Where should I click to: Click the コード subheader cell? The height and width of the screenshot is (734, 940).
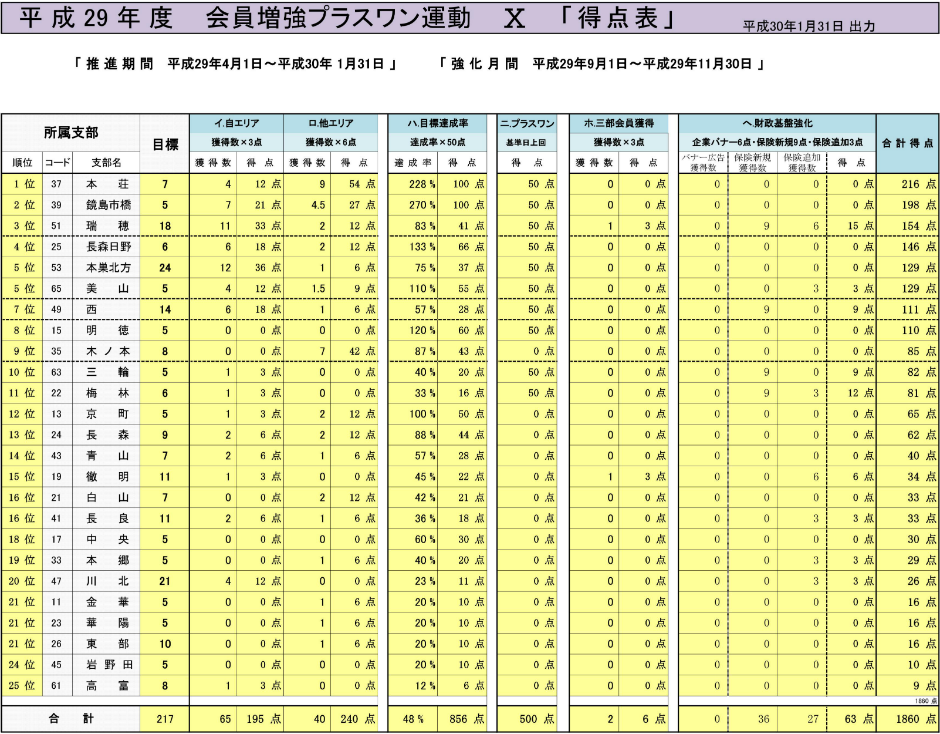pyautogui.click(x=57, y=163)
